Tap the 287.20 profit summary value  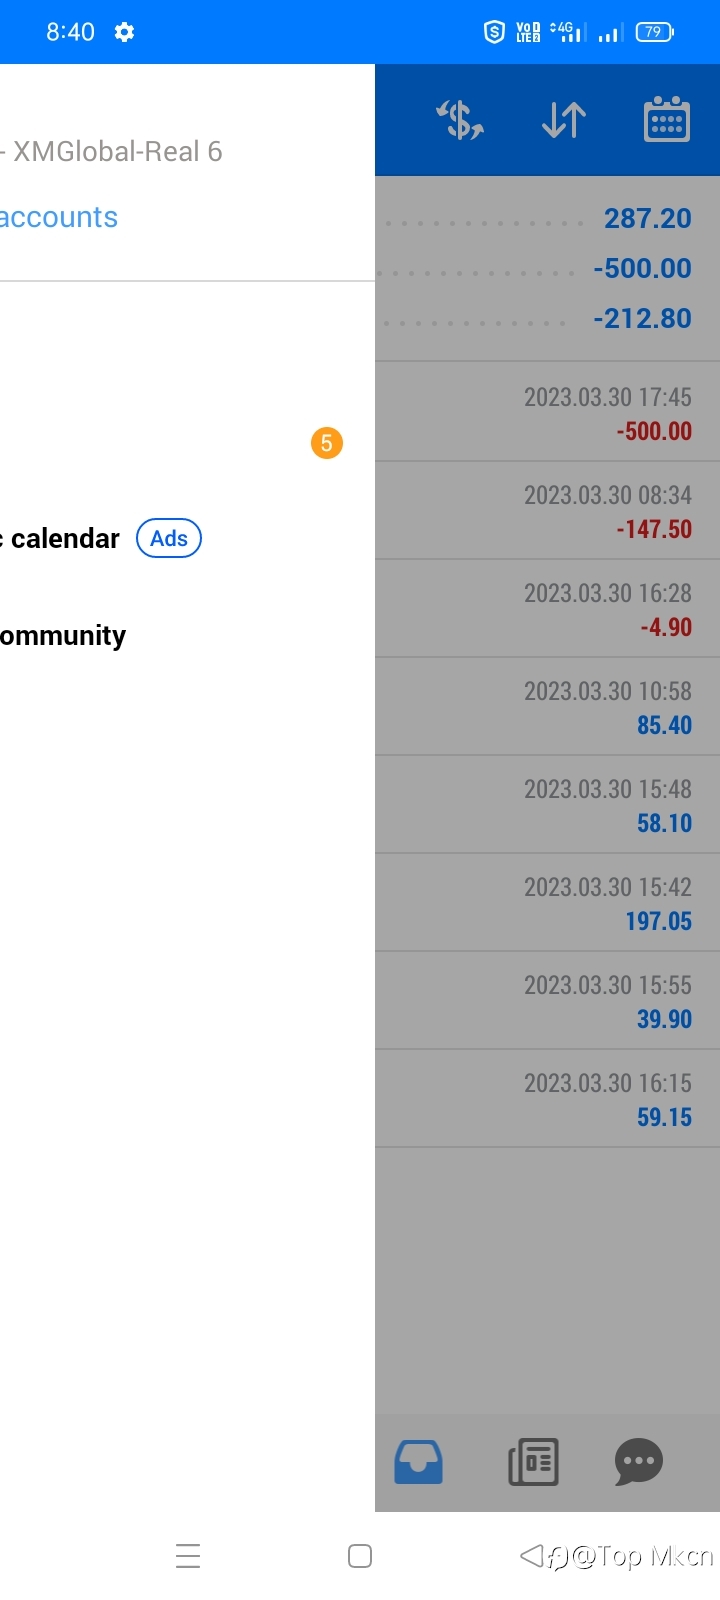coord(647,218)
